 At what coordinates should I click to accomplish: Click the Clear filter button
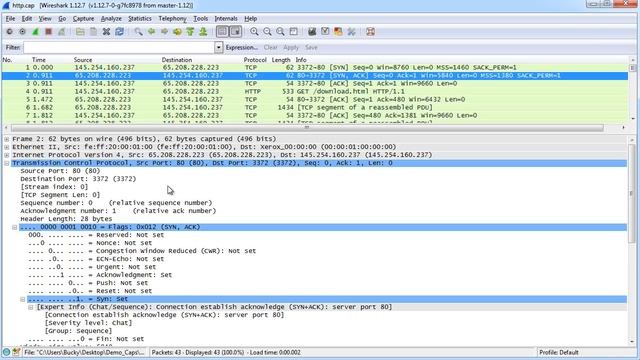click(x=270, y=48)
